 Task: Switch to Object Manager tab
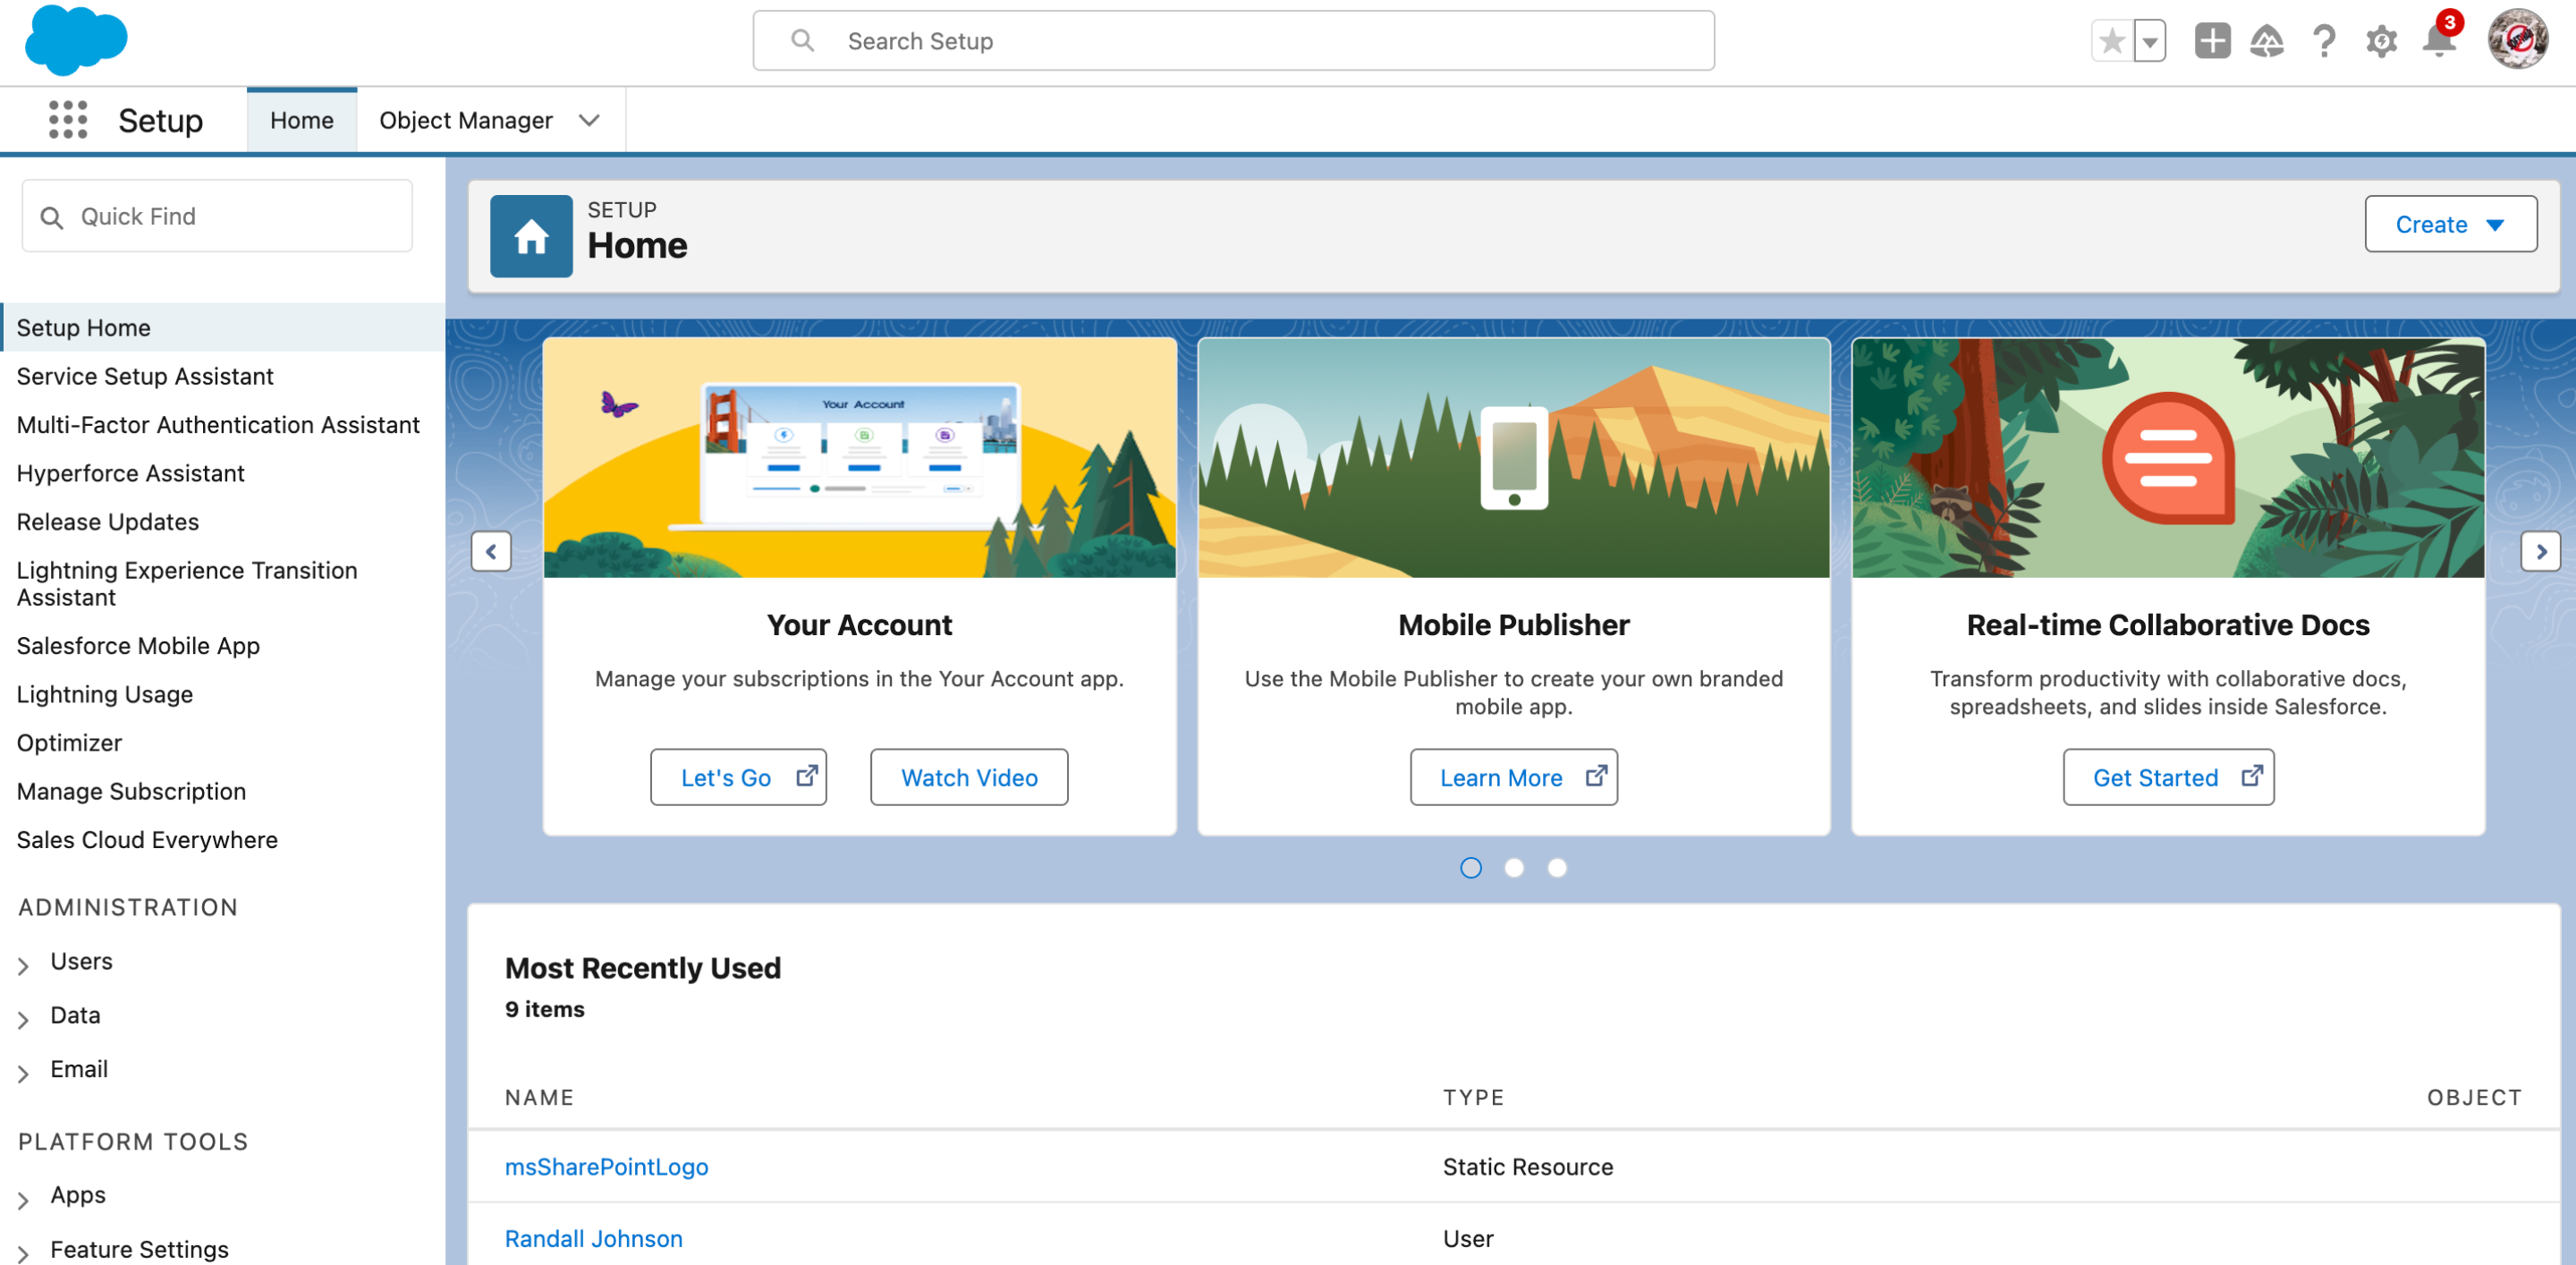466,120
